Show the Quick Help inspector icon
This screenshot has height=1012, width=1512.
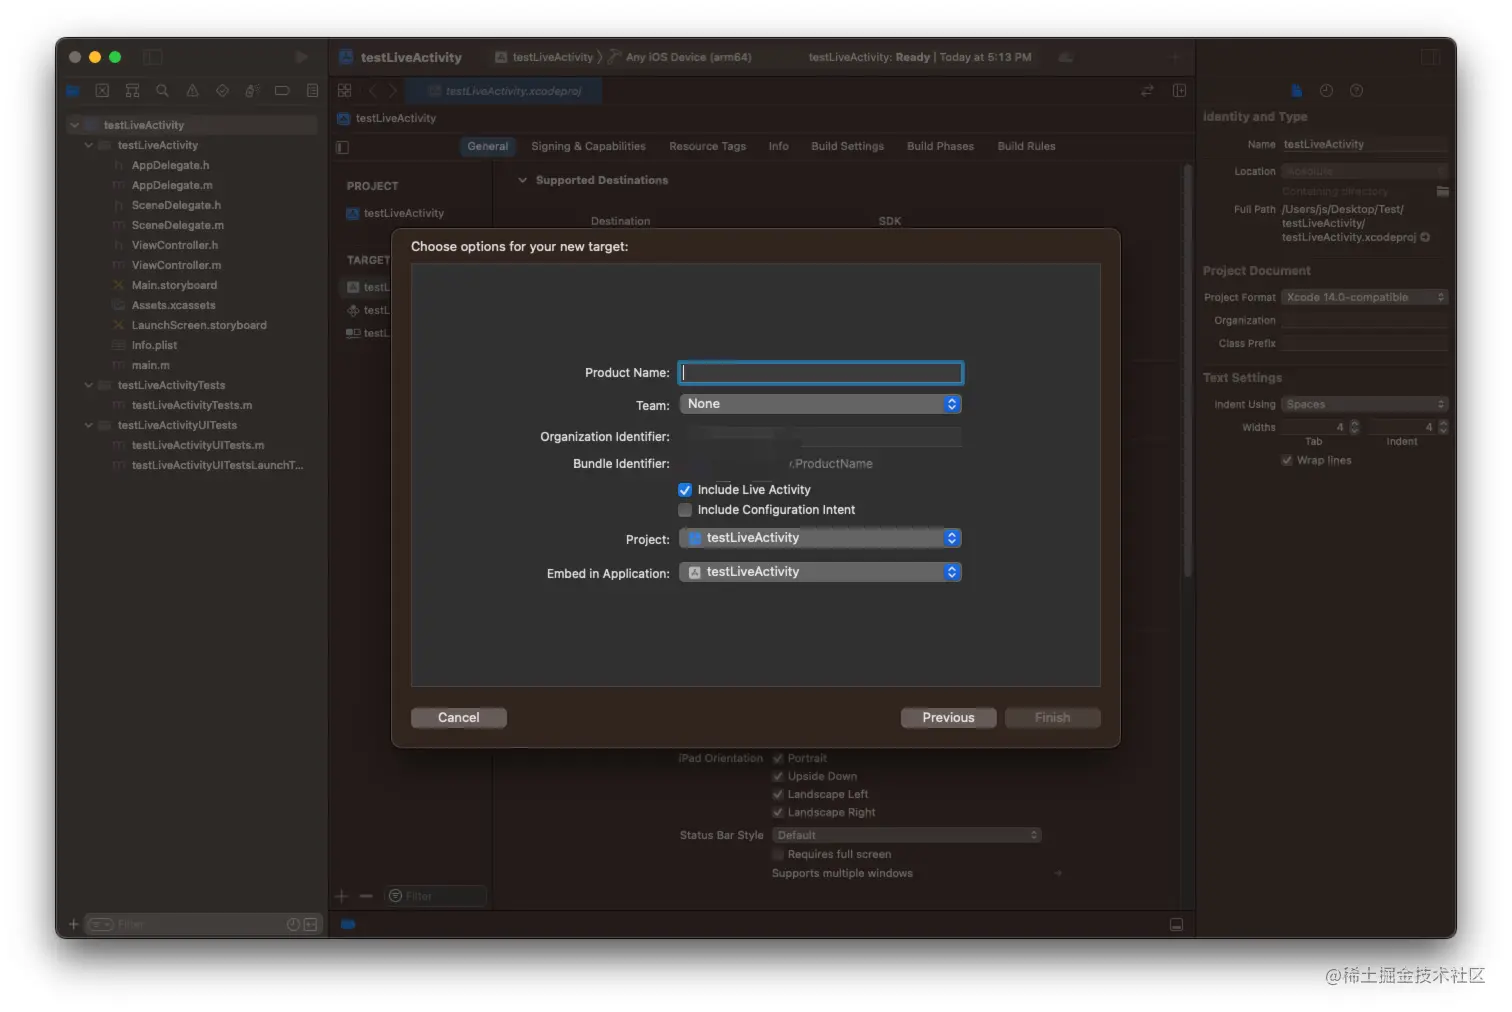[x=1356, y=91]
